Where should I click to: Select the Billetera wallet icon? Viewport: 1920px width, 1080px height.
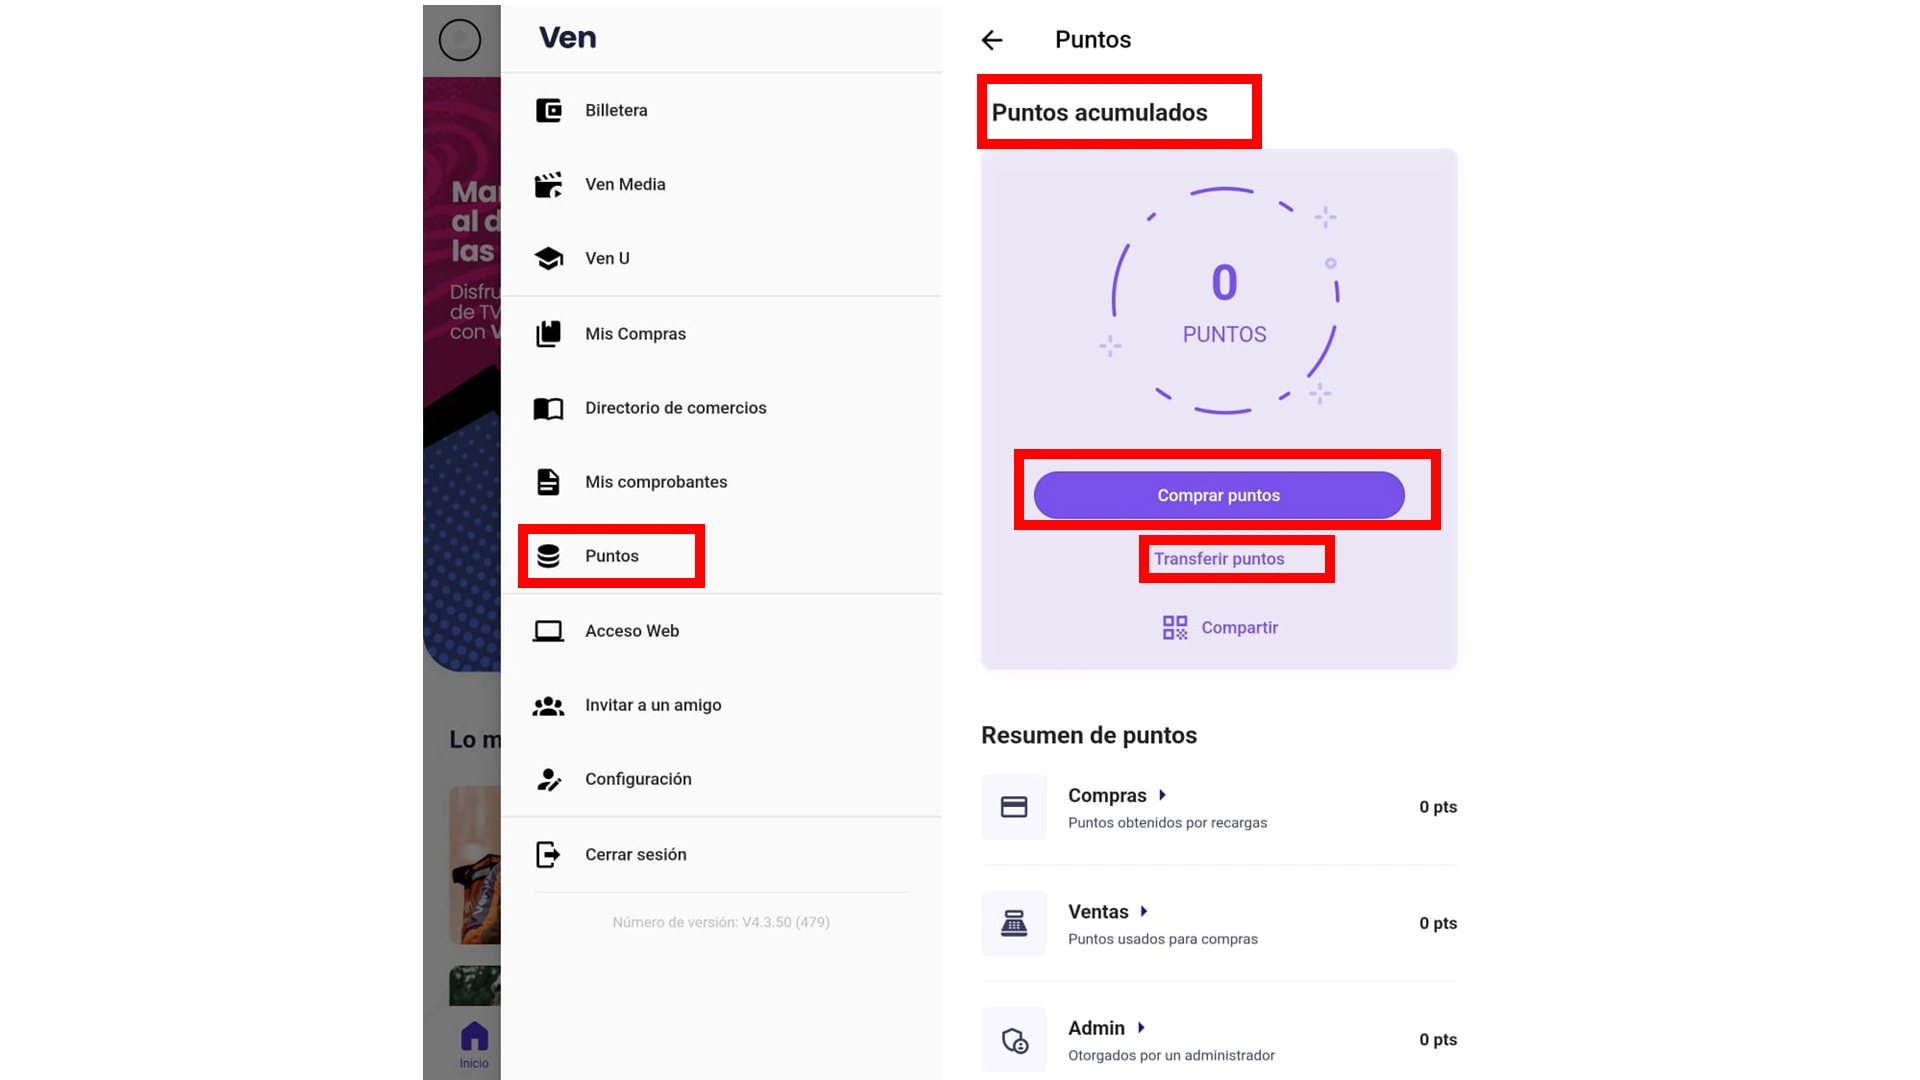(x=549, y=110)
